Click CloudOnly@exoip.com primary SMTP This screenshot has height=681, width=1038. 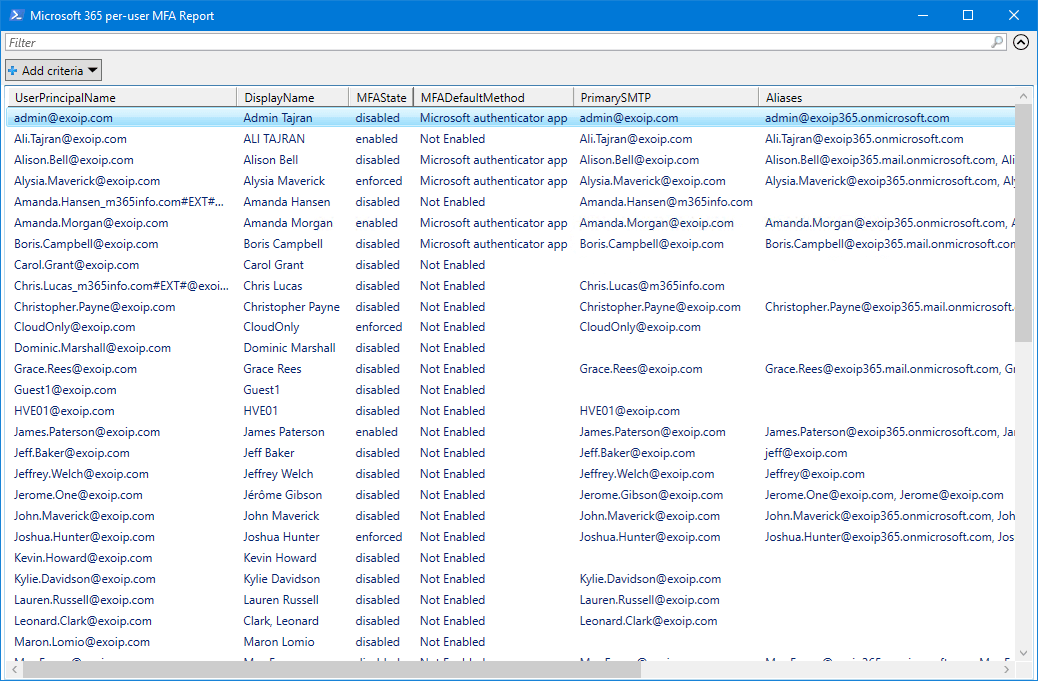(639, 327)
